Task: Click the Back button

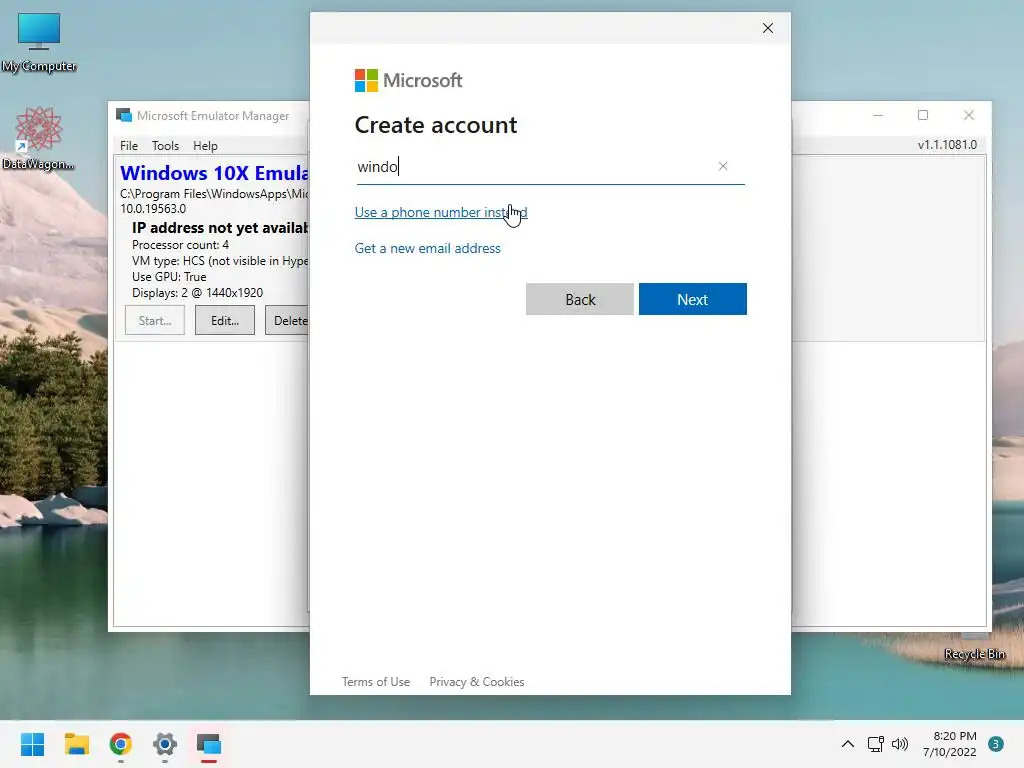Action: [x=580, y=299]
